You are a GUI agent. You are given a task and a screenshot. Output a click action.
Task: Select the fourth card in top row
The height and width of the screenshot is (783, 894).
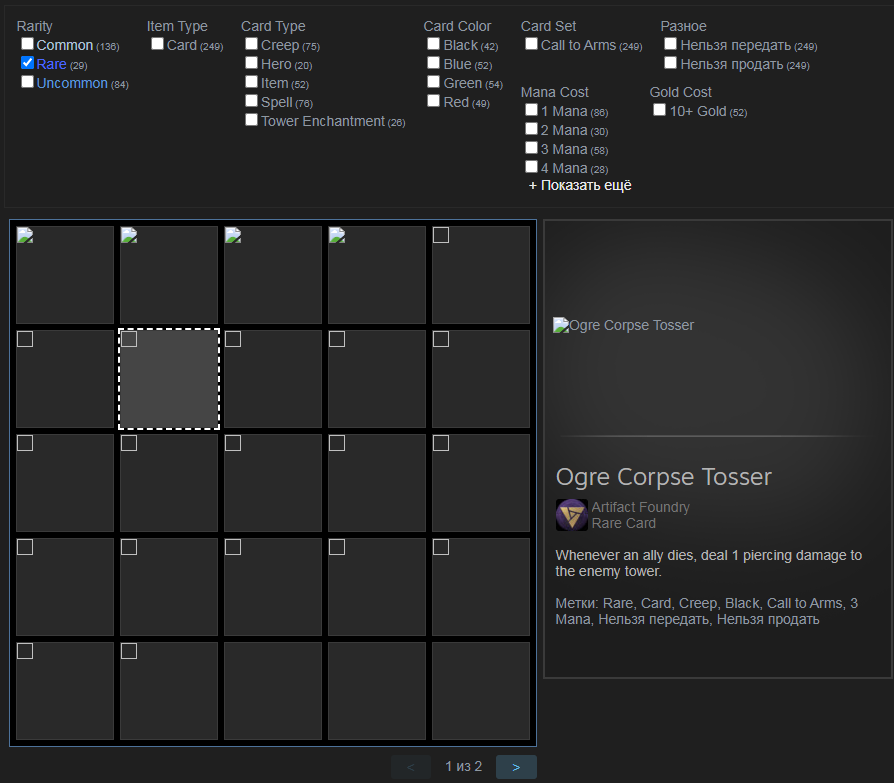coord(377,275)
